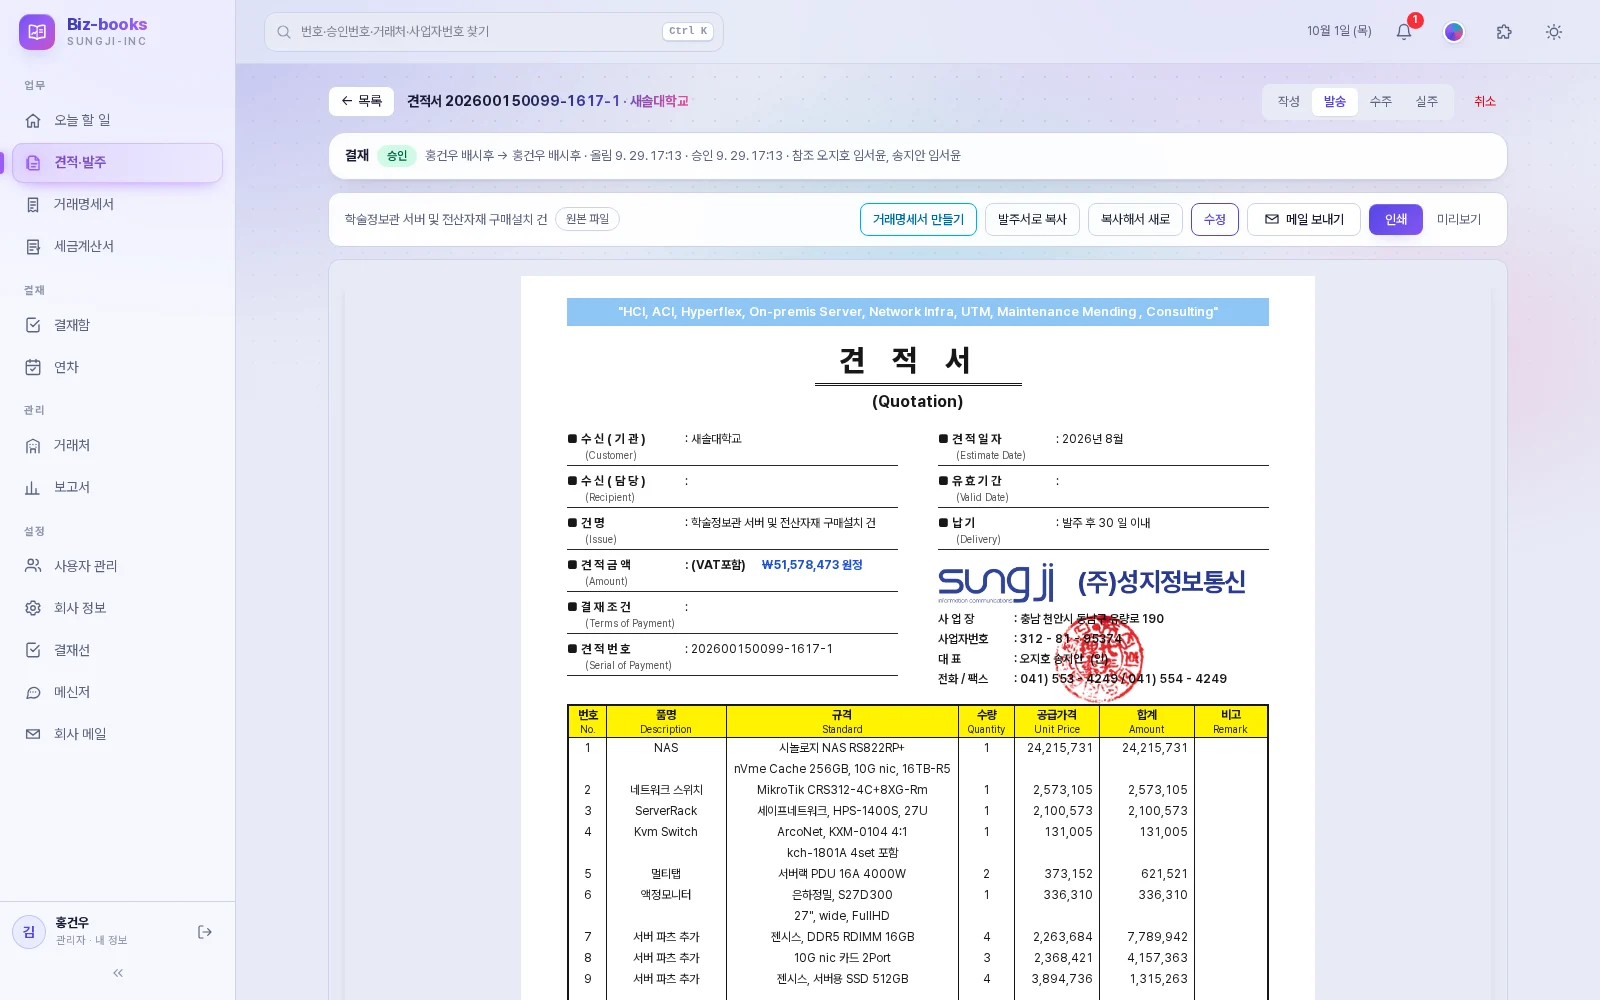Open the 원본 파일 chip
1600x1000 pixels.
click(x=587, y=219)
